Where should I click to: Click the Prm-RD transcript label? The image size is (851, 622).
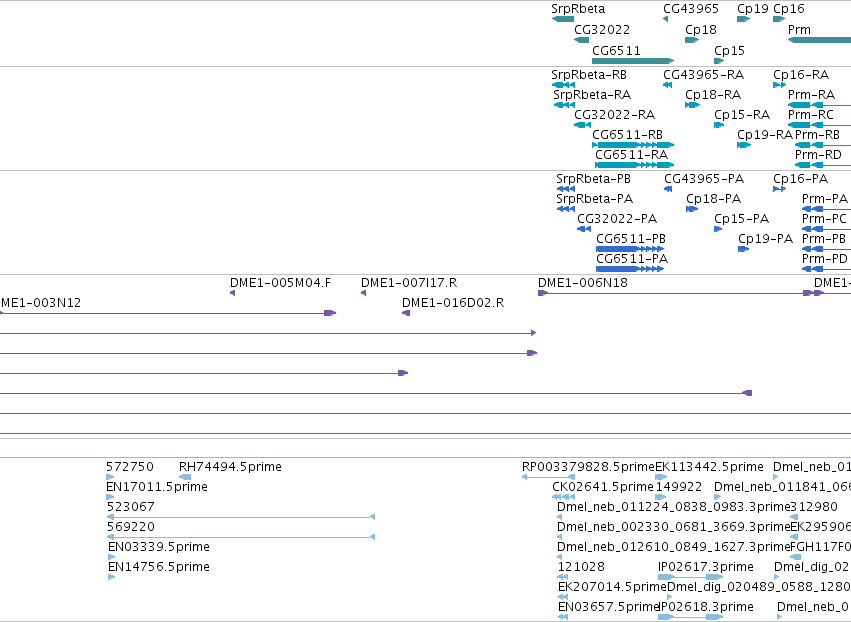tap(818, 155)
